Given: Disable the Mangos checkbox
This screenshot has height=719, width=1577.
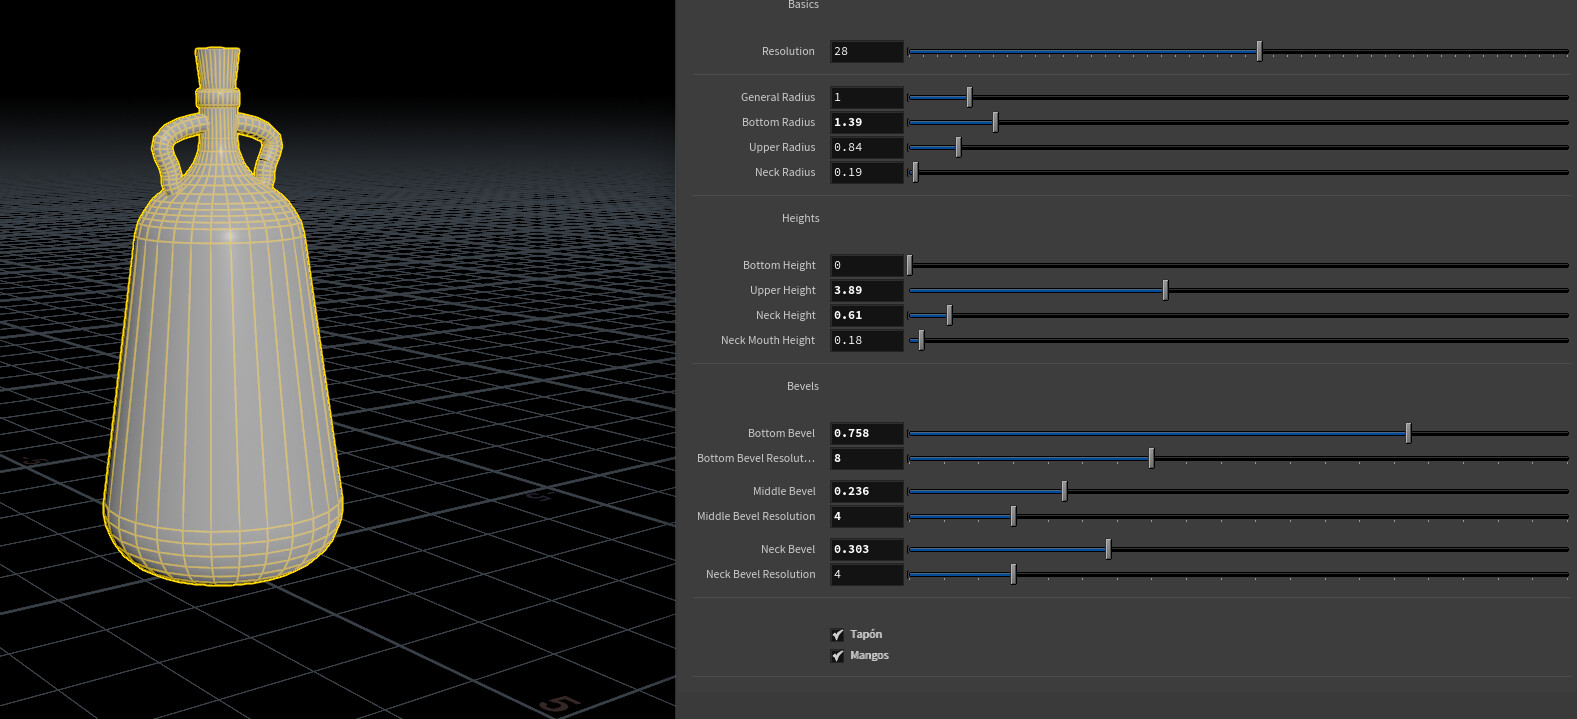Looking at the screenshot, I should coord(837,656).
